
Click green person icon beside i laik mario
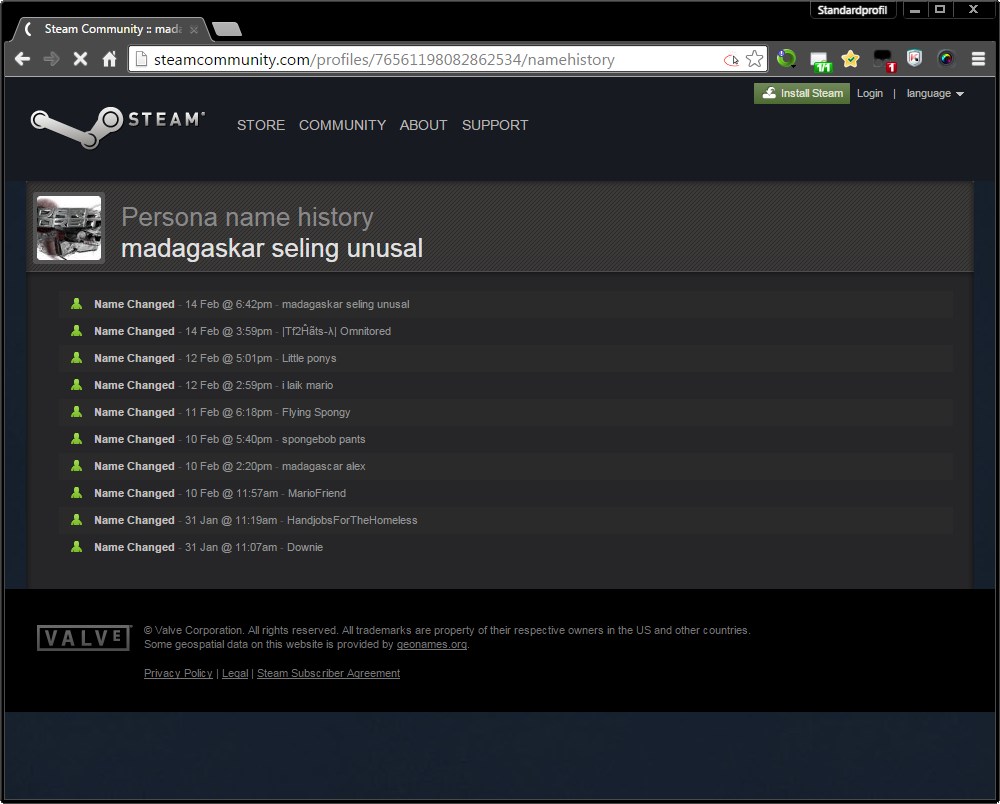point(77,384)
